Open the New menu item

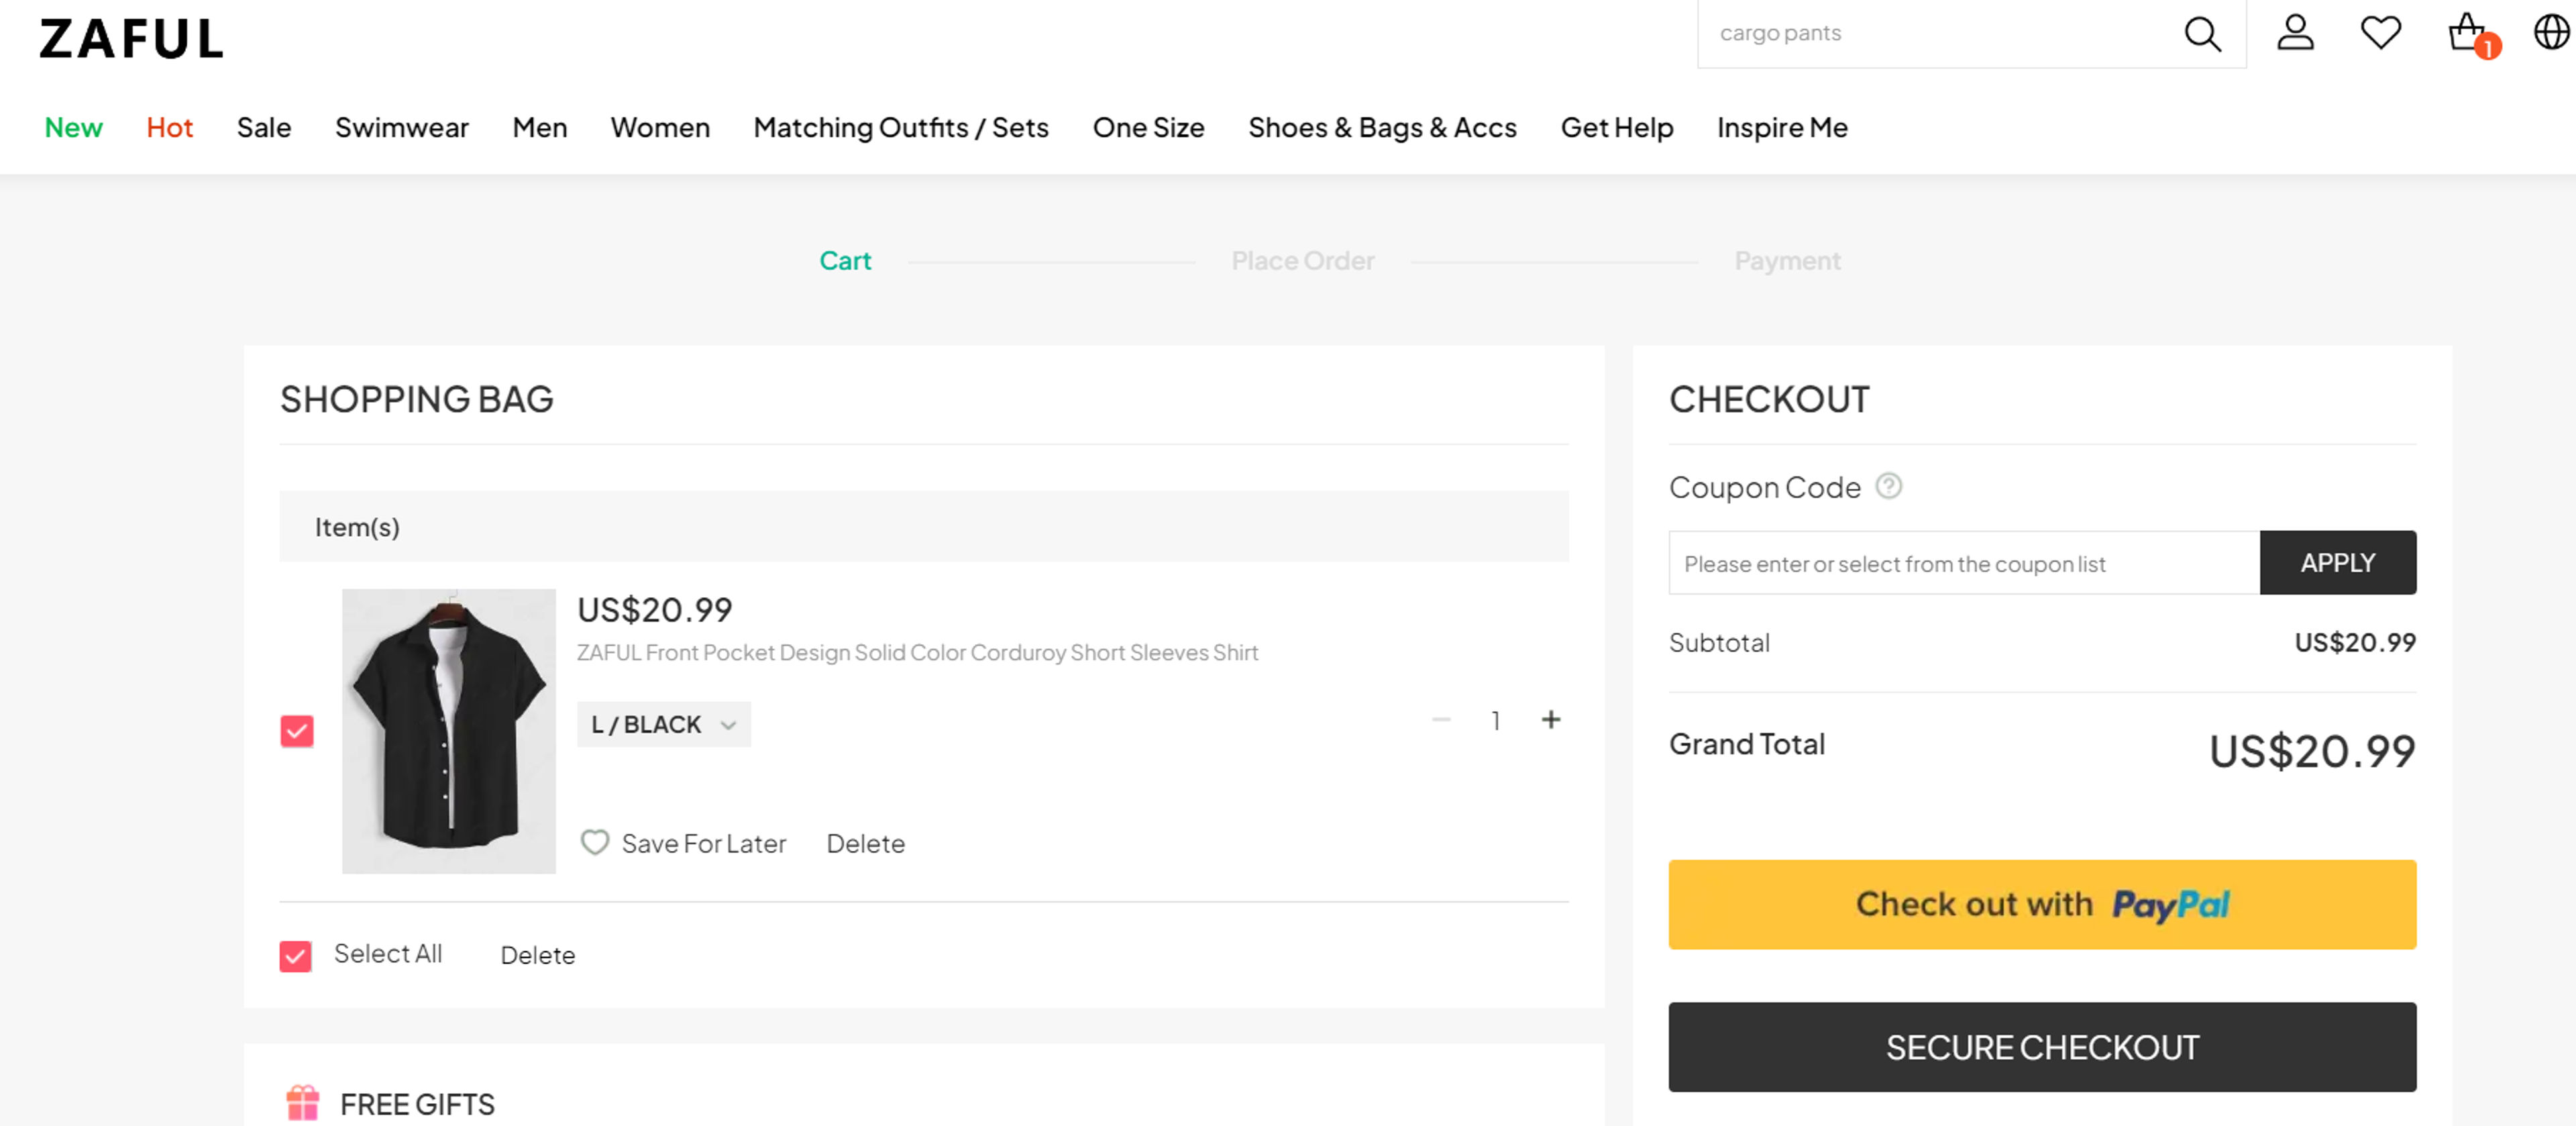click(73, 128)
